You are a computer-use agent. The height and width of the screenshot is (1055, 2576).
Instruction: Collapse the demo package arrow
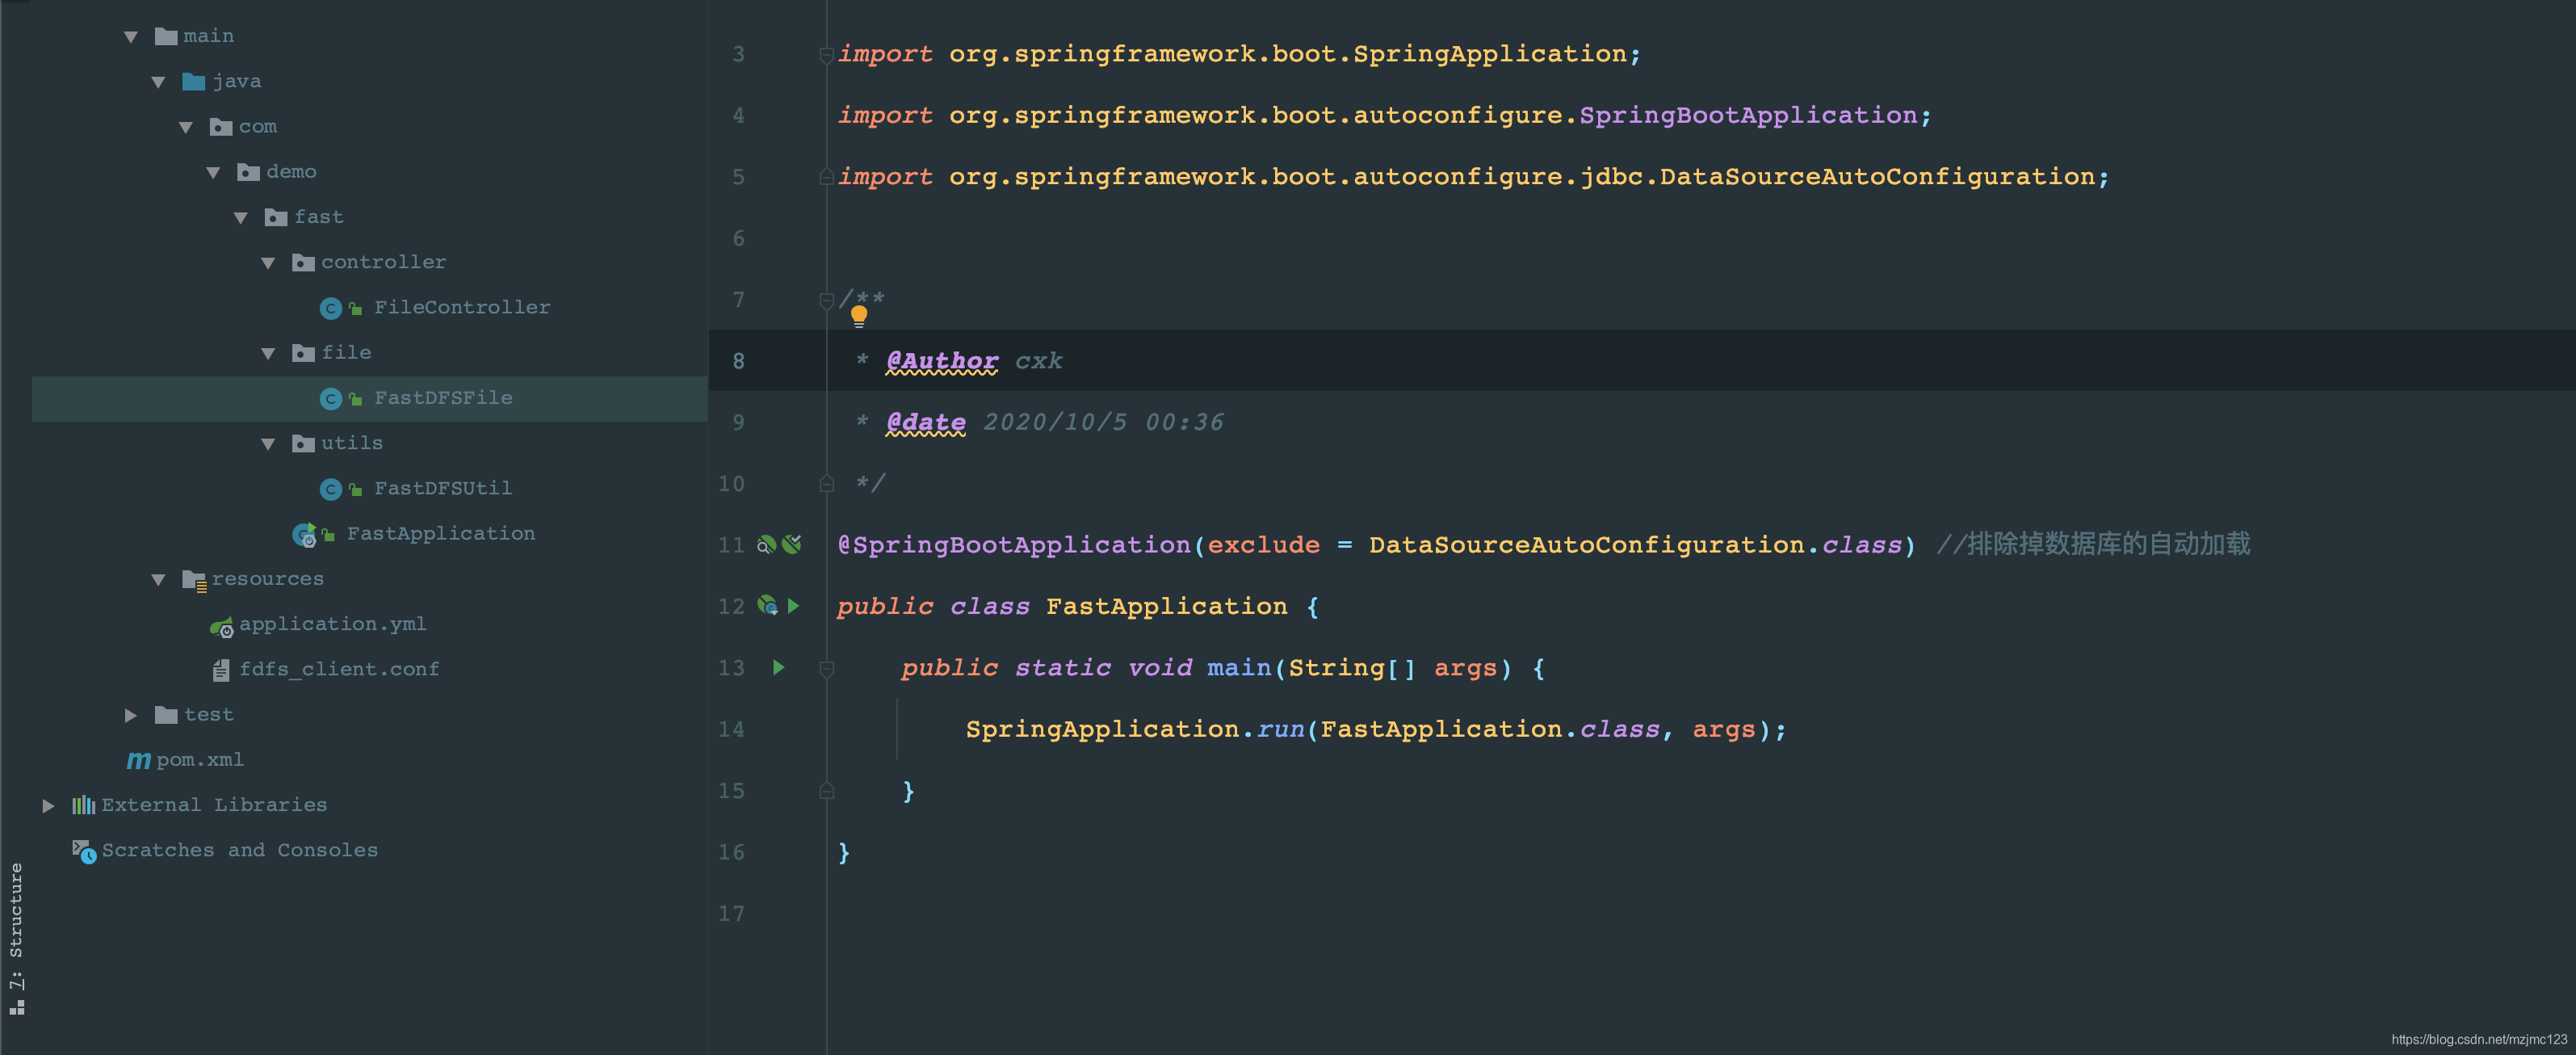(213, 172)
